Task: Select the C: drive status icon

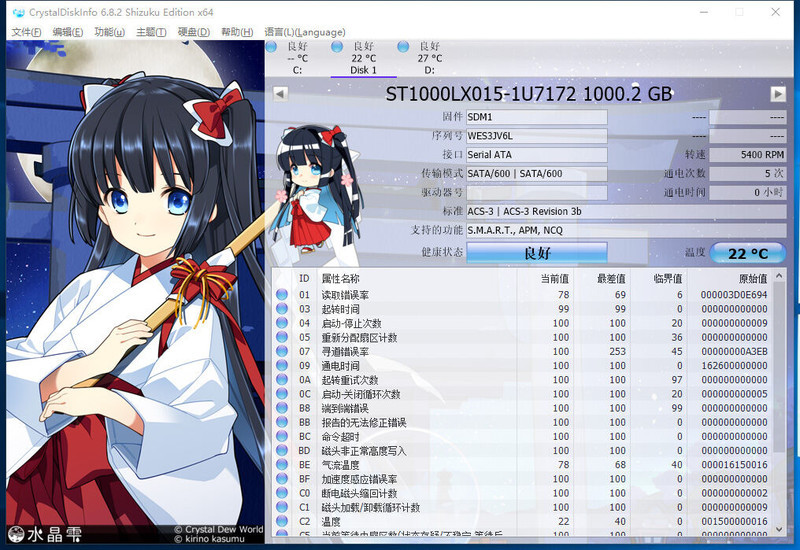Action: (271, 46)
